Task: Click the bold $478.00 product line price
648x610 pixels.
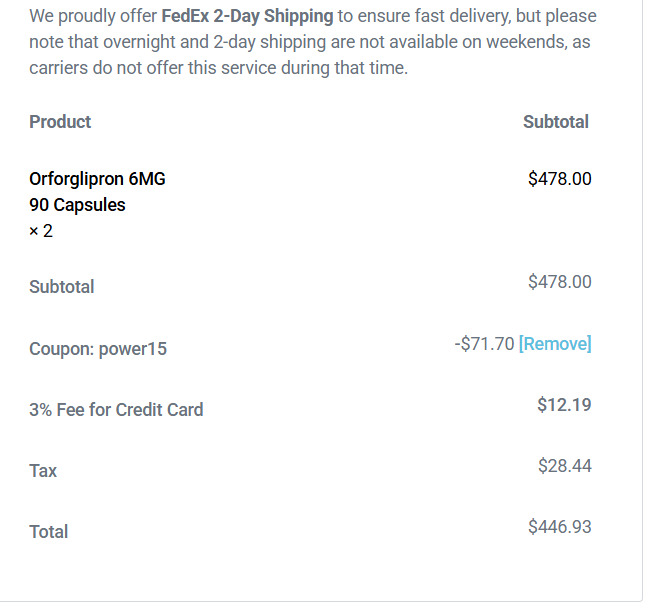Action: [559, 179]
